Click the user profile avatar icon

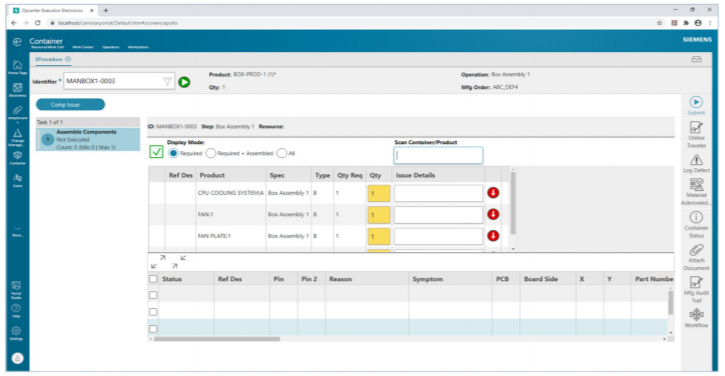(x=18, y=358)
